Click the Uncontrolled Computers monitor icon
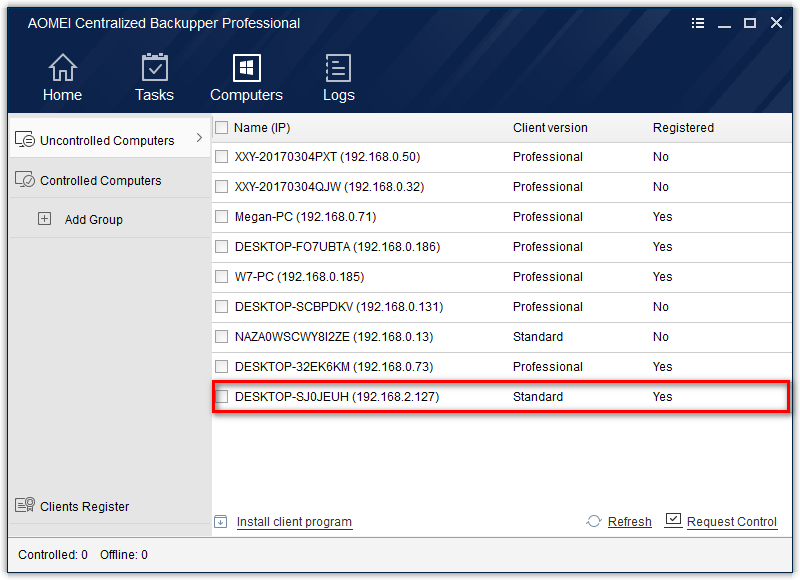800x580 pixels. [x=24, y=139]
